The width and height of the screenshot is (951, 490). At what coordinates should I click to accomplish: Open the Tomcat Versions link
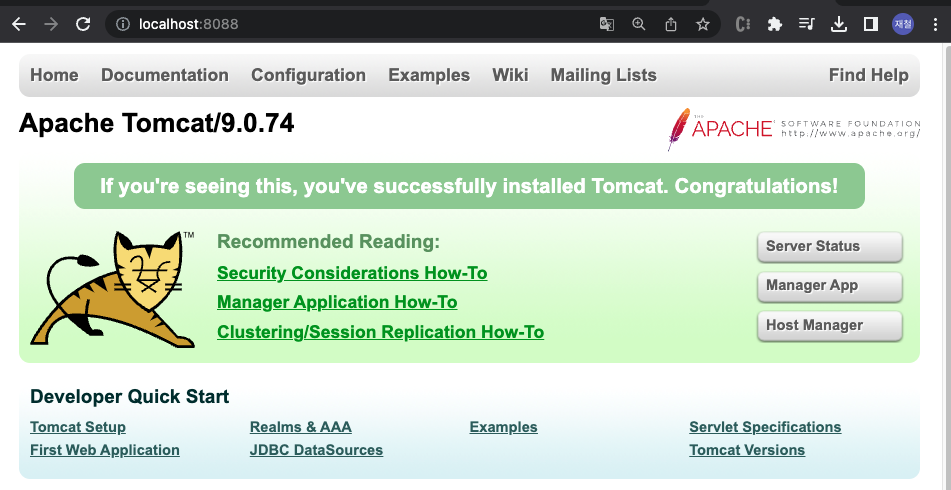coord(747,451)
